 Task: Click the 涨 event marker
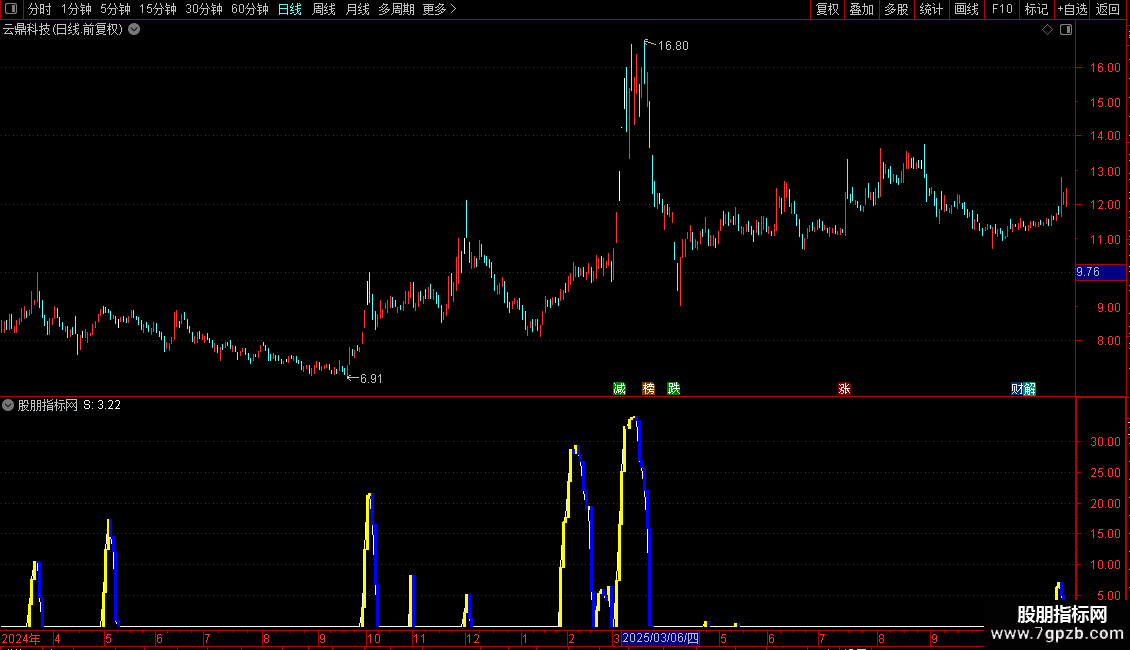845,389
